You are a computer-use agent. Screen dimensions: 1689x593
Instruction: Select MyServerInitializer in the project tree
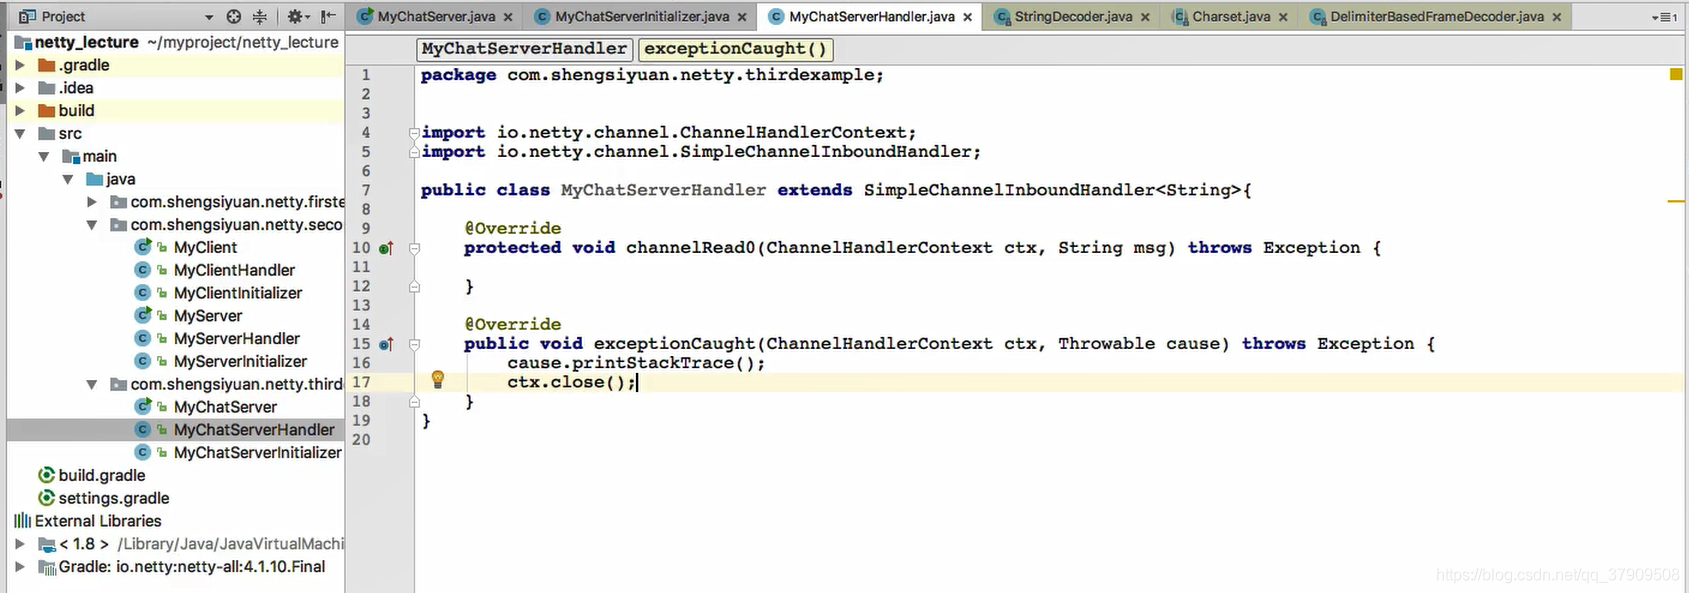point(240,362)
